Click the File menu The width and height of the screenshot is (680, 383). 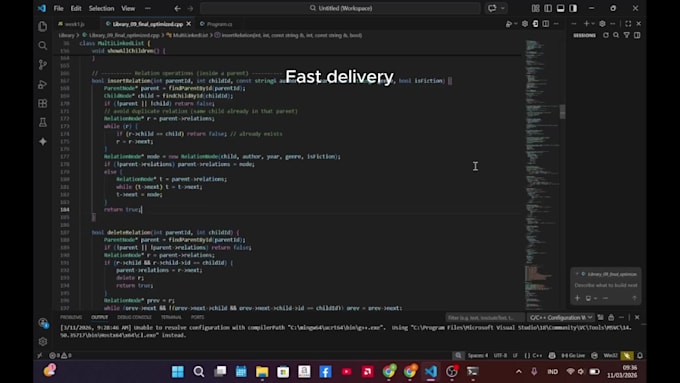pos(59,8)
